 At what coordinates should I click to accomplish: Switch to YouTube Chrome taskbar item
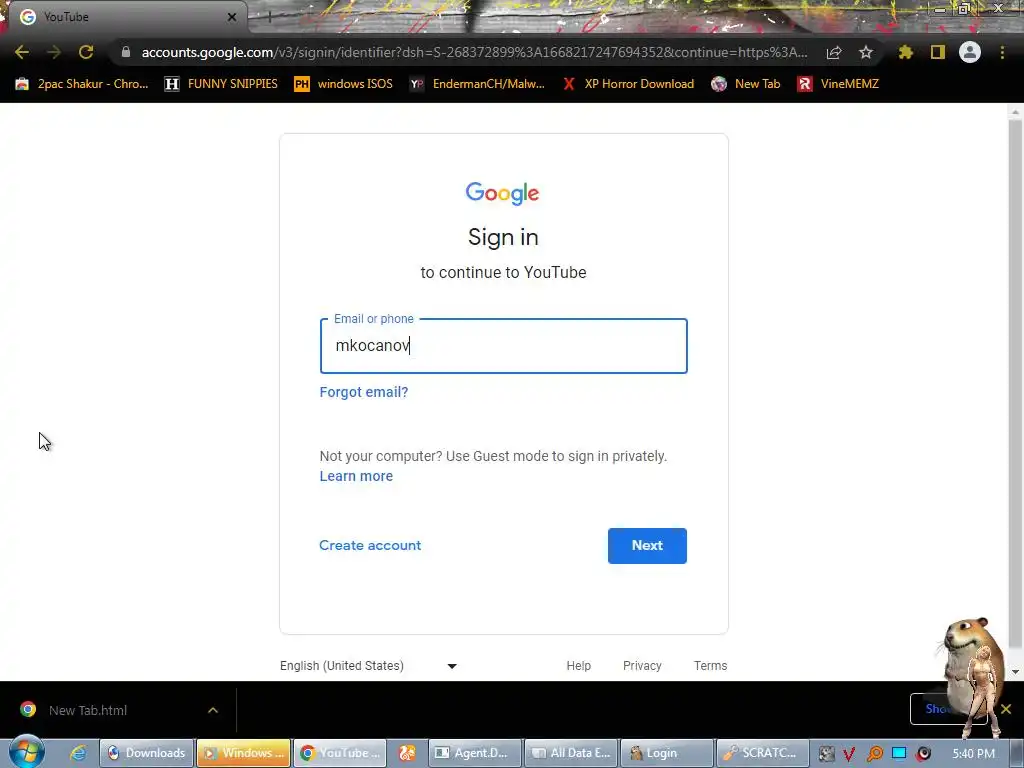tap(340, 753)
